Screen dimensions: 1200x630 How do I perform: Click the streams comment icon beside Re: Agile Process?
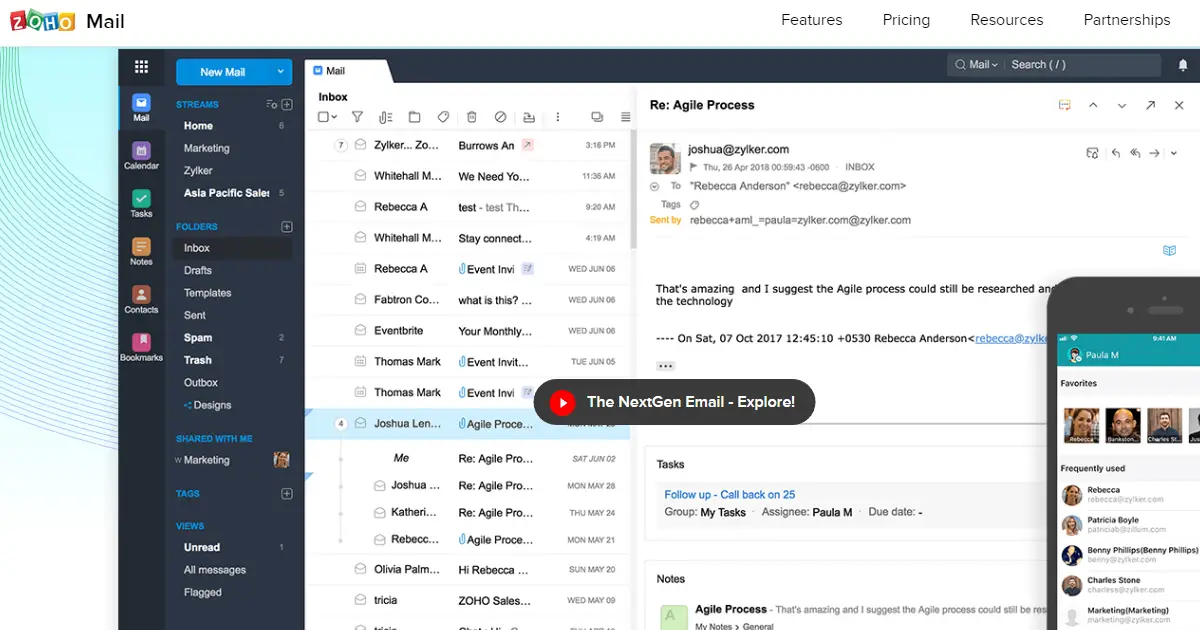[x=1065, y=105]
